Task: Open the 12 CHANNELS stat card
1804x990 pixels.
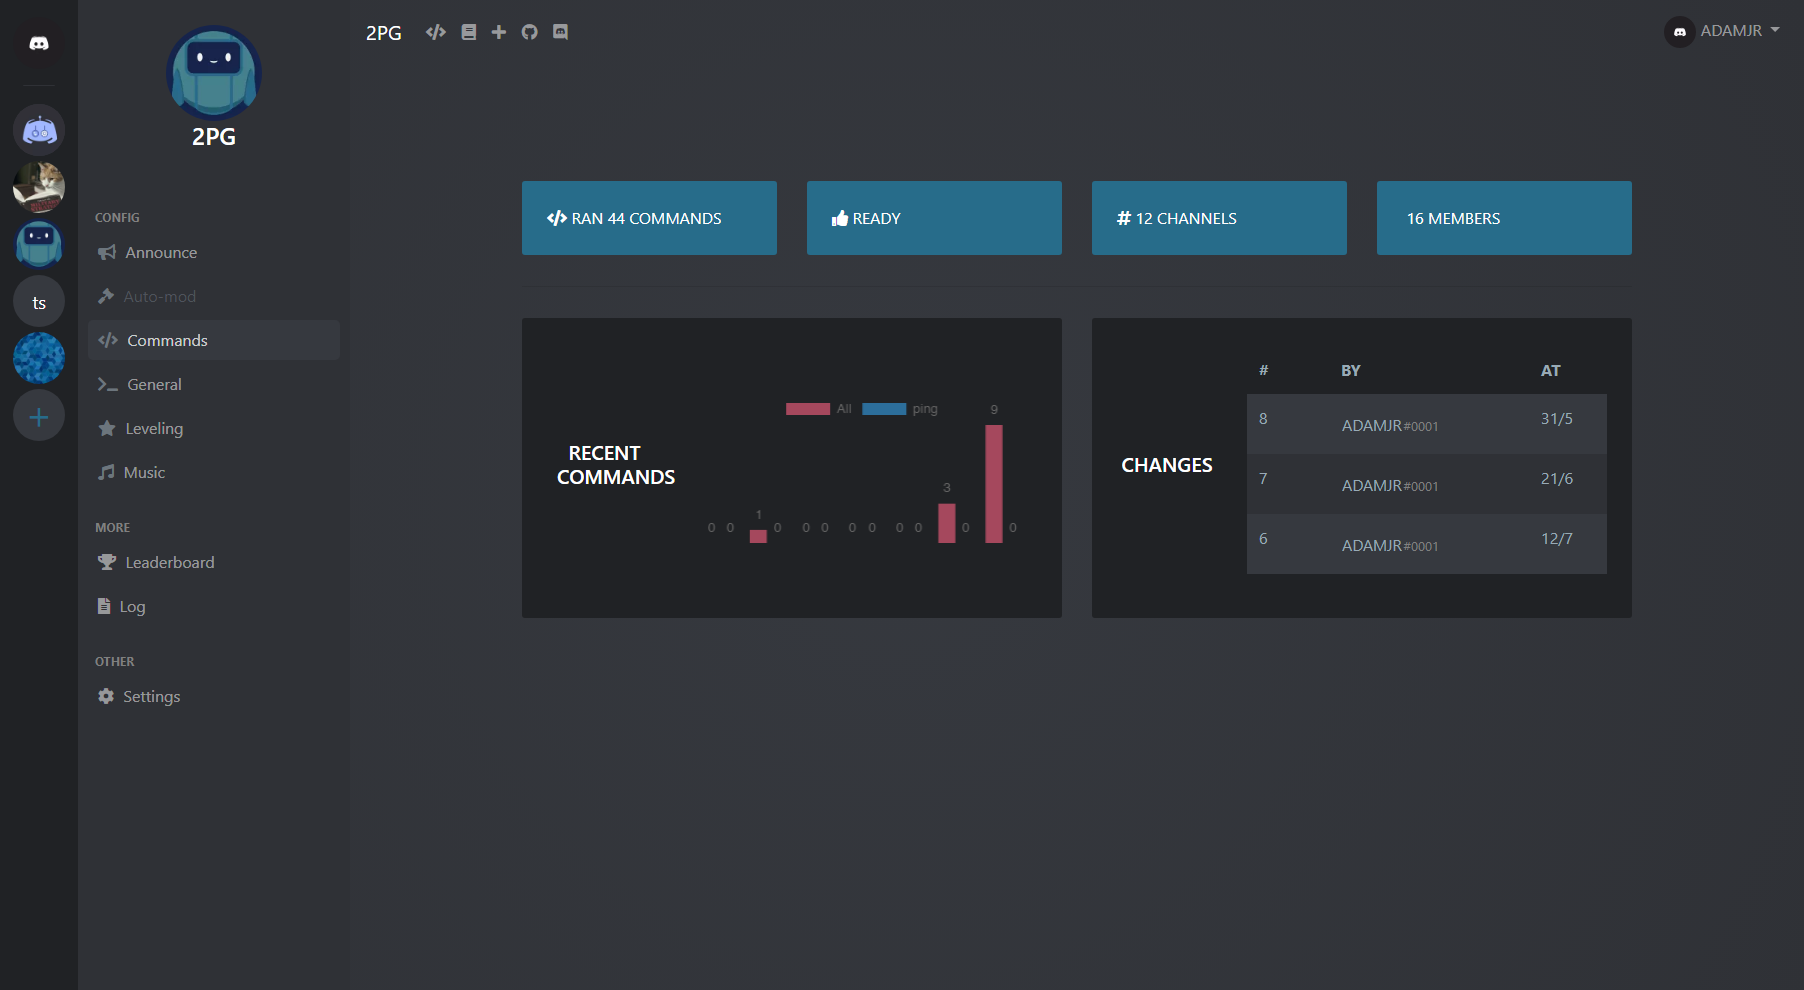Action: (1218, 218)
